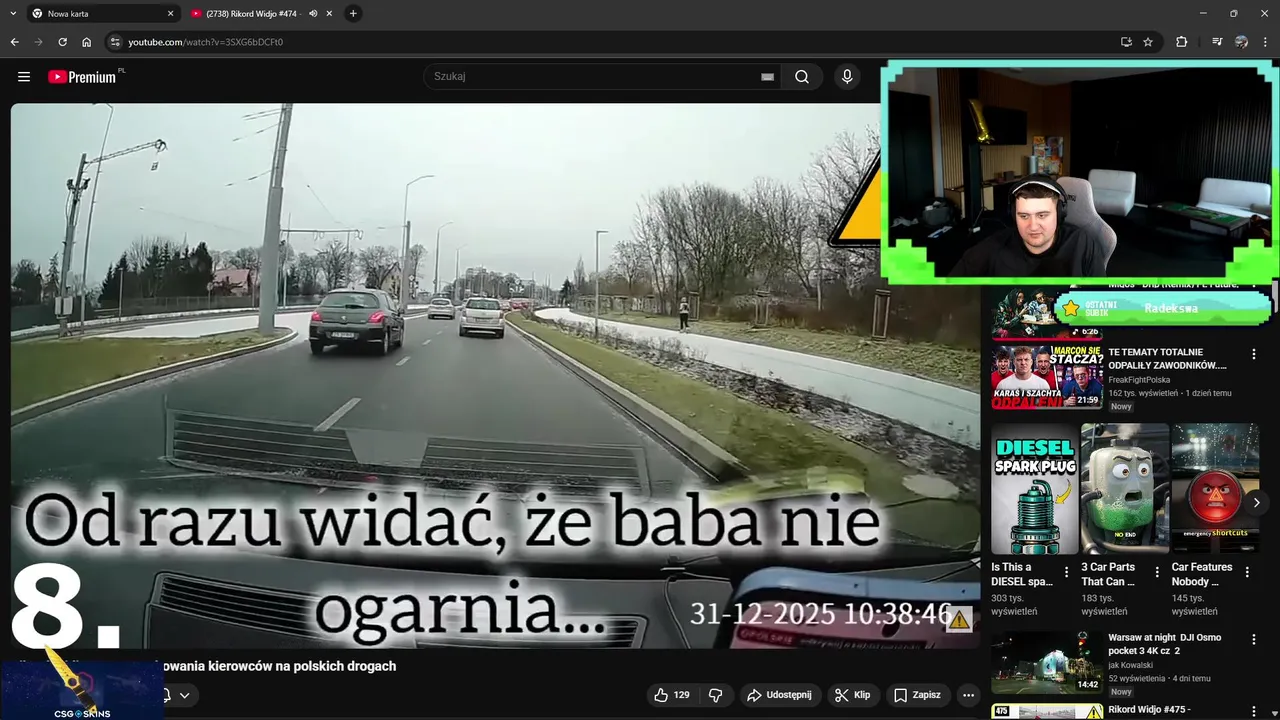Open the Warsaw at night DJI Osmo thumbnail

(1047, 662)
